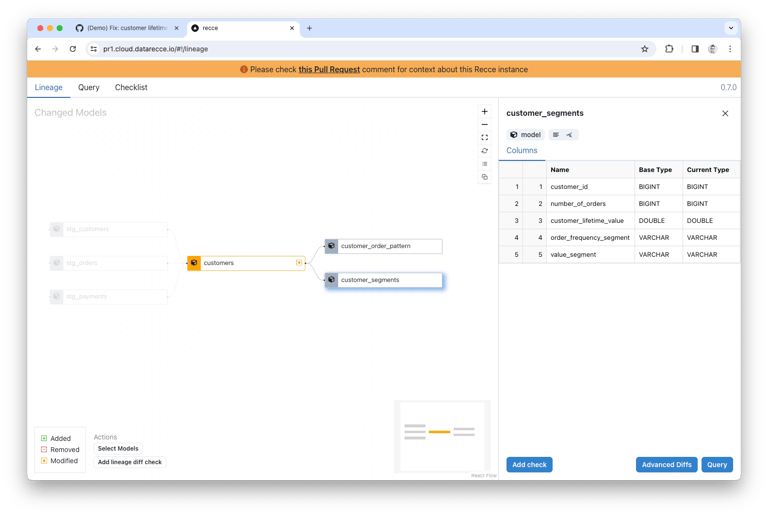Click the number_of_orders column row
Image resolution: width=768 pixels, height=516 pixels.
point(619,204)
